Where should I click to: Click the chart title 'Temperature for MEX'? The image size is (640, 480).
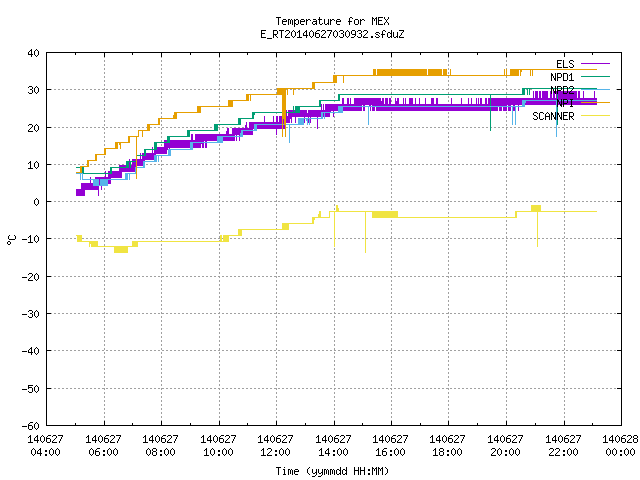click(332, 21)
